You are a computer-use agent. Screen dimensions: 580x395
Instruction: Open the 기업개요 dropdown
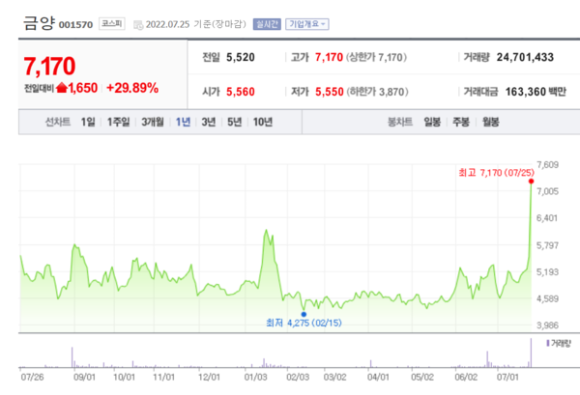tap(307, 24)
